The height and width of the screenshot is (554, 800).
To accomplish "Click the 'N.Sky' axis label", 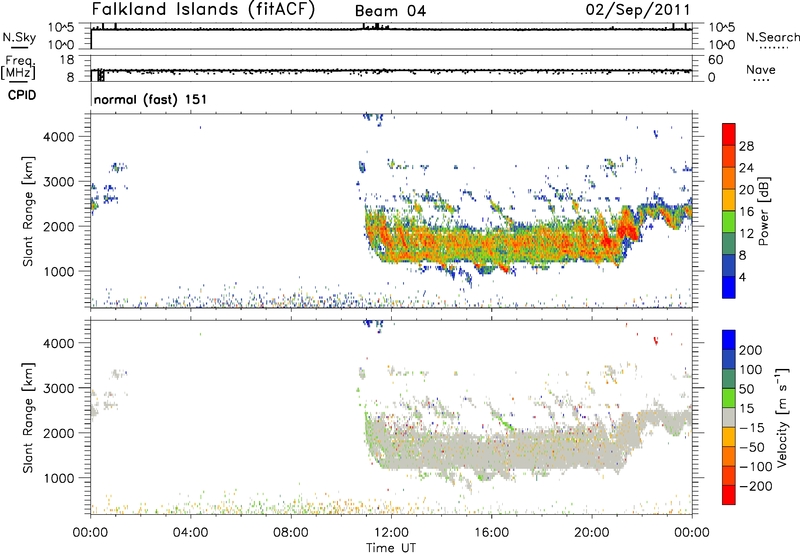I will [x=19, y=37].
